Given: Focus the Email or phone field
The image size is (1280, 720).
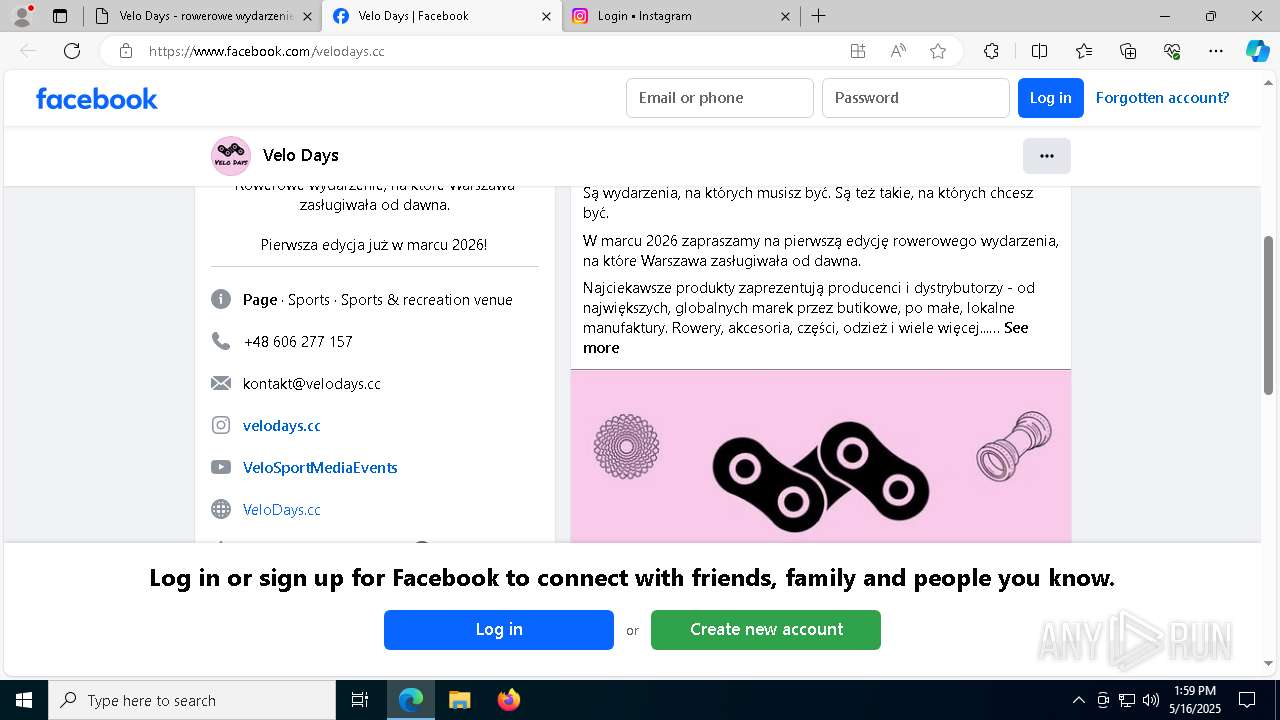Looking at the screenshot, I should 720,98.
